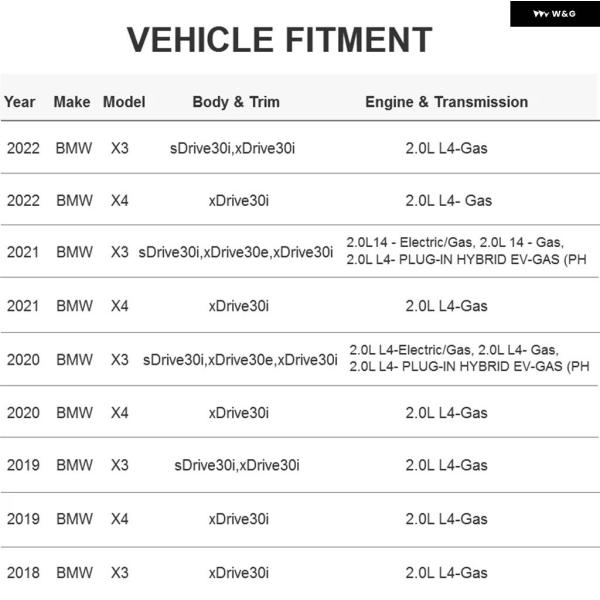
Task: Select the 2022 BMW X3 row year
Action: pyautogui.click(x=23, y=148)
